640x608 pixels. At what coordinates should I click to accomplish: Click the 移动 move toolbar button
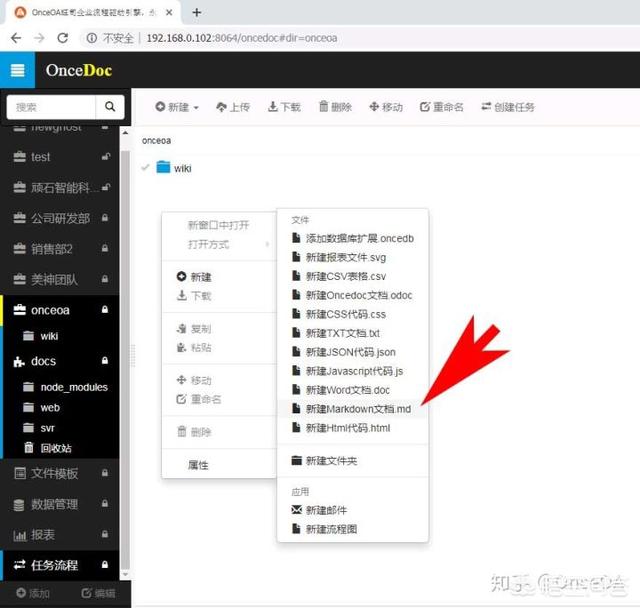(386, 107)
